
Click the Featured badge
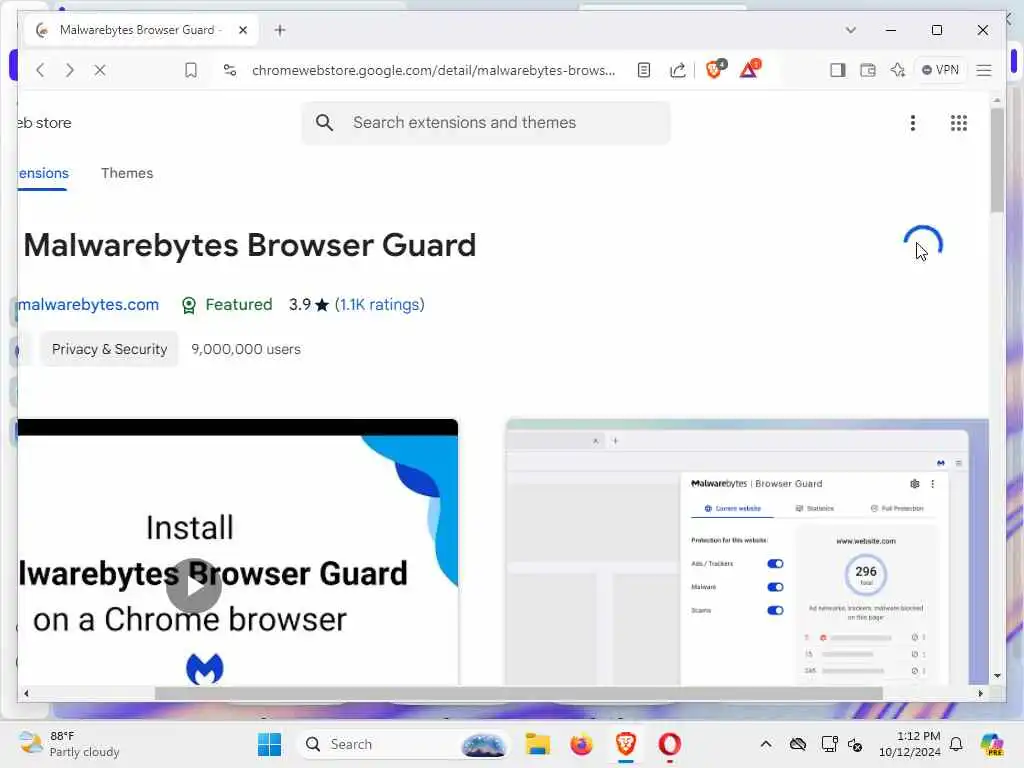coord(227,304)
